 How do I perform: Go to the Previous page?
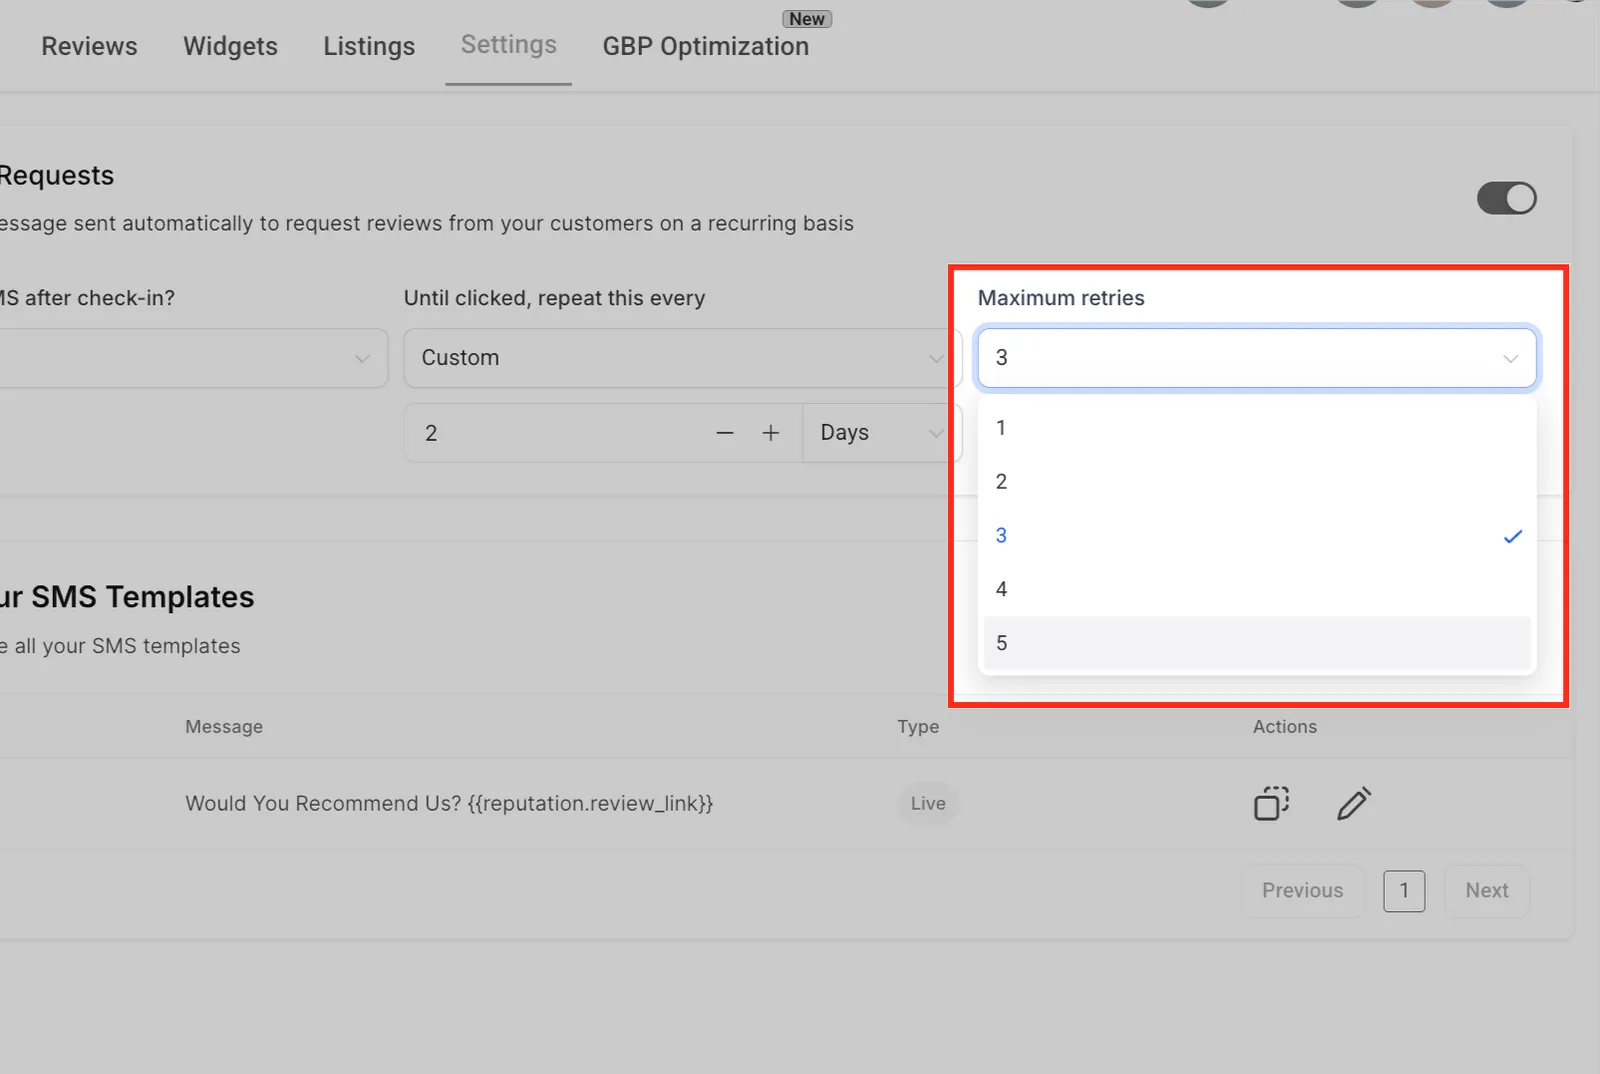tap(1302, 891)
